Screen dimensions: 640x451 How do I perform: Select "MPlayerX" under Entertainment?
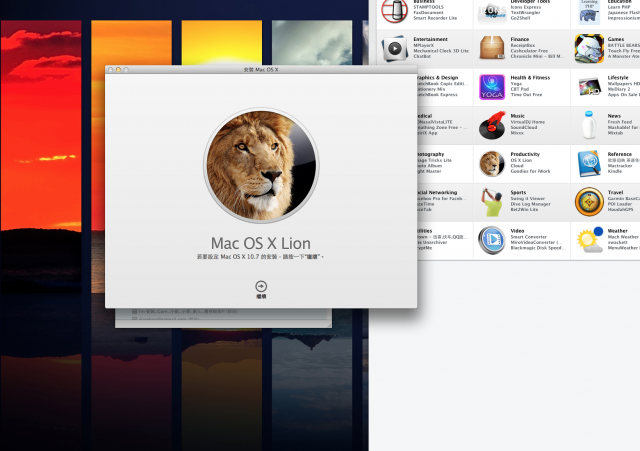click(424, 45)
